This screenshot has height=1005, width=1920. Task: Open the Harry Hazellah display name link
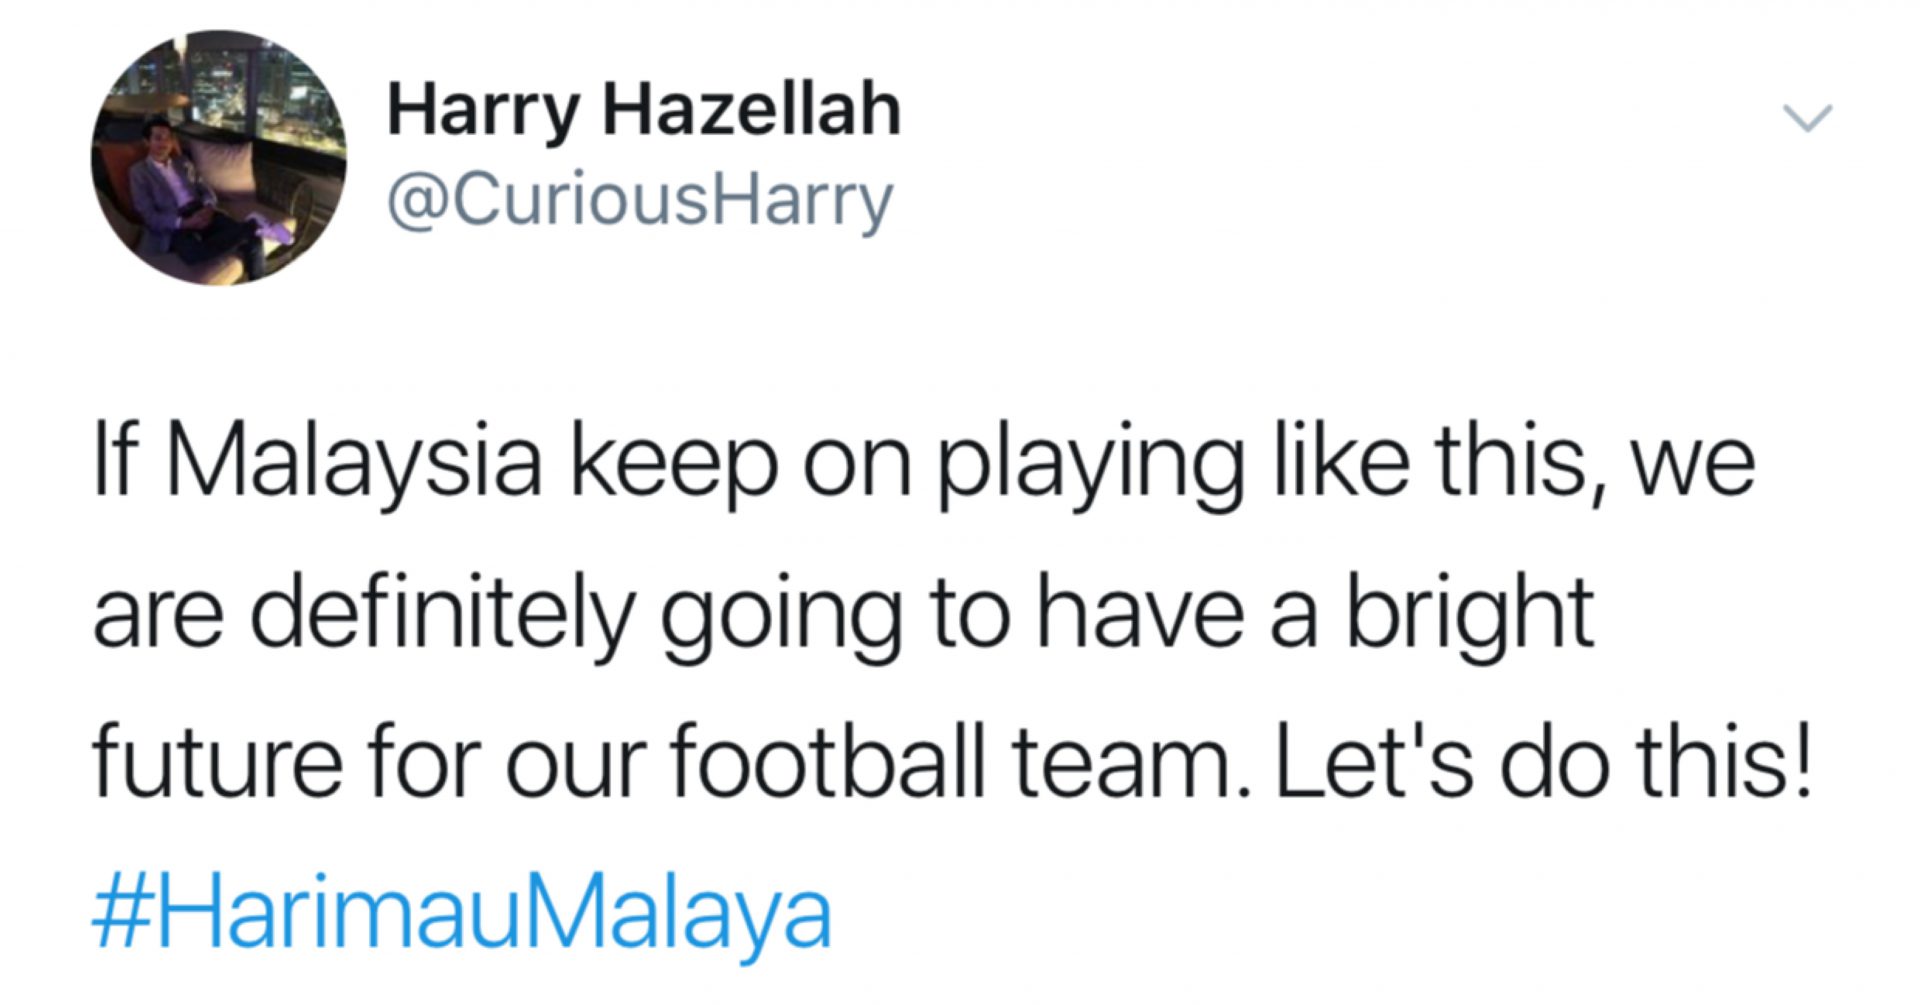tap(644, 110)
